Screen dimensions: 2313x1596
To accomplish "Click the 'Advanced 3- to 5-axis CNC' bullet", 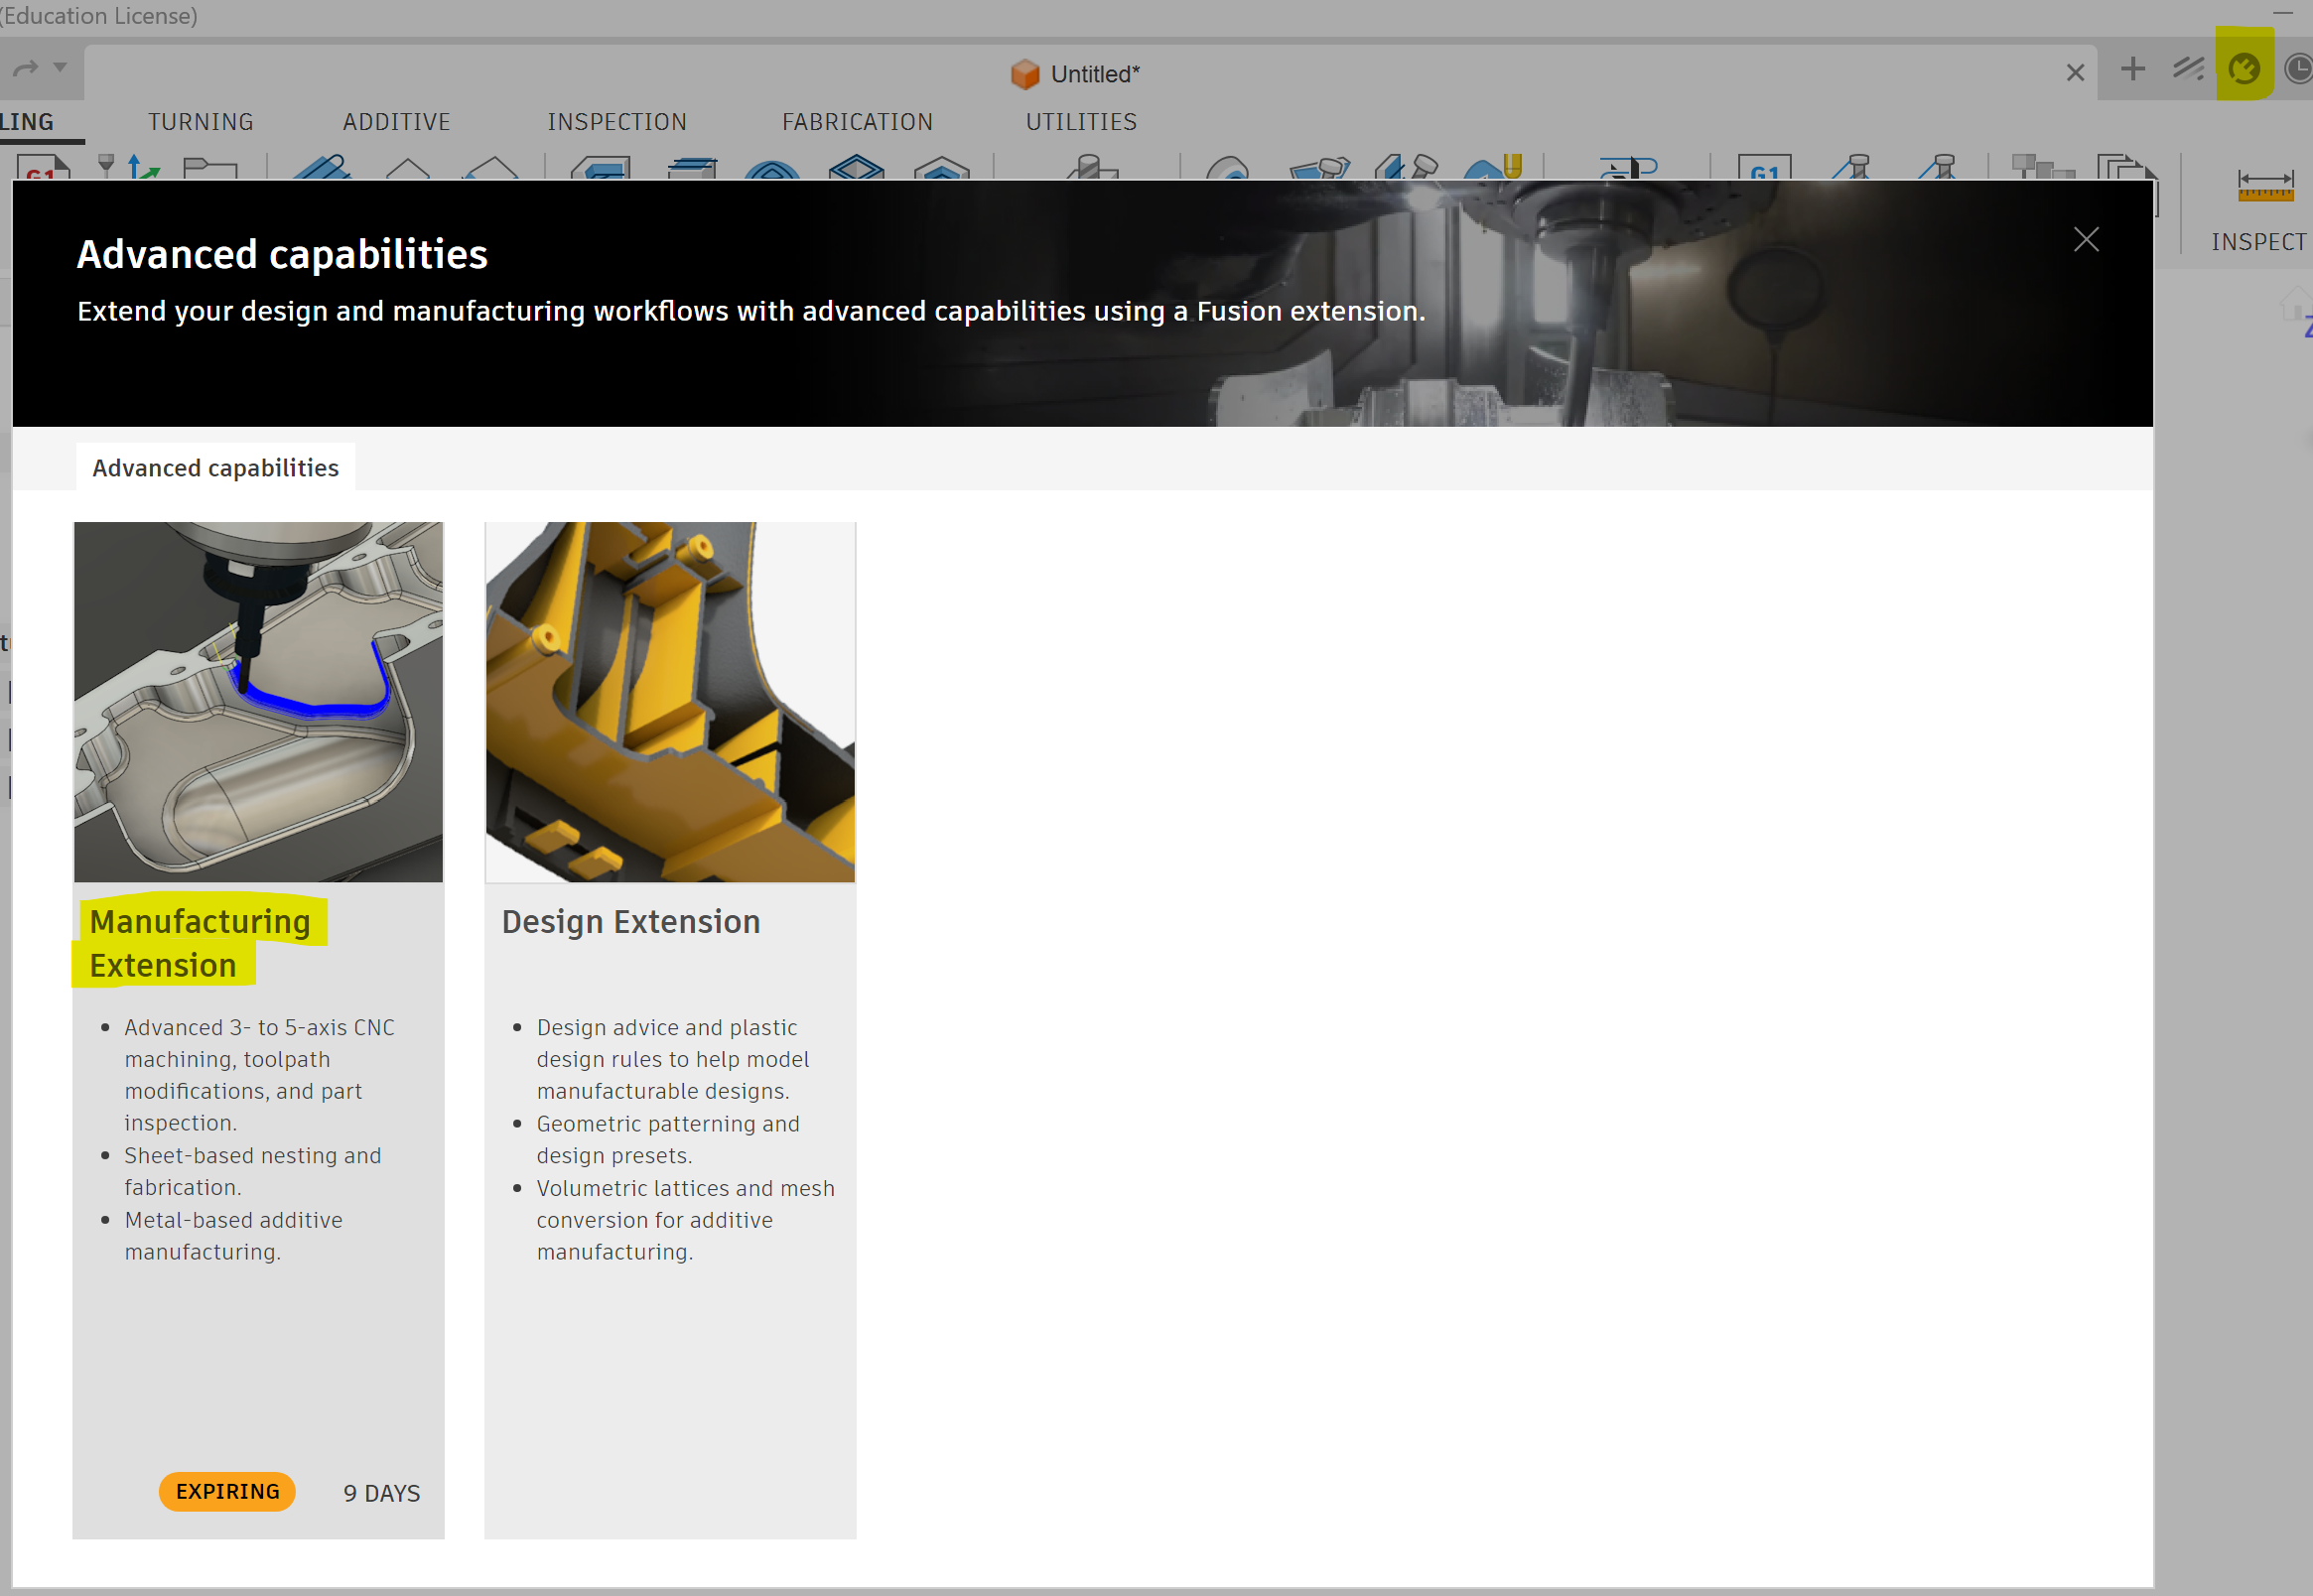I will pos(259,1074).
